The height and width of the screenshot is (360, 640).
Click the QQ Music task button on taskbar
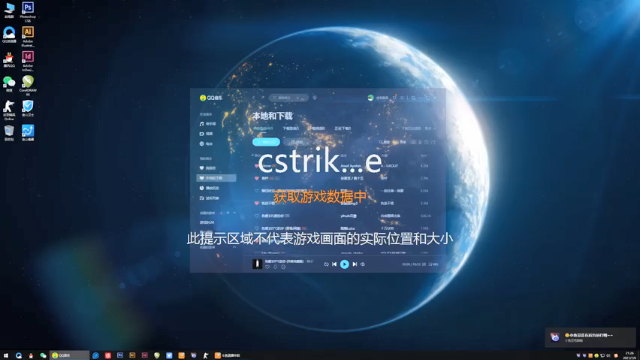click(x=70, y=356)
